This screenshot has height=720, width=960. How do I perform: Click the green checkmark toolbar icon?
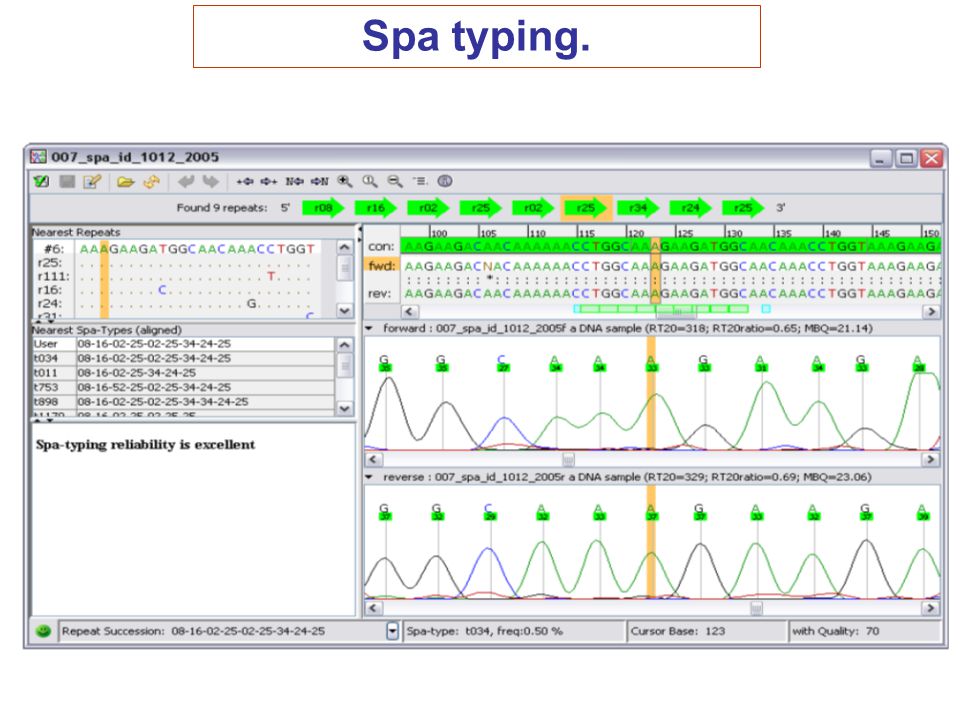pyautogui.click(x=42, y=181)
